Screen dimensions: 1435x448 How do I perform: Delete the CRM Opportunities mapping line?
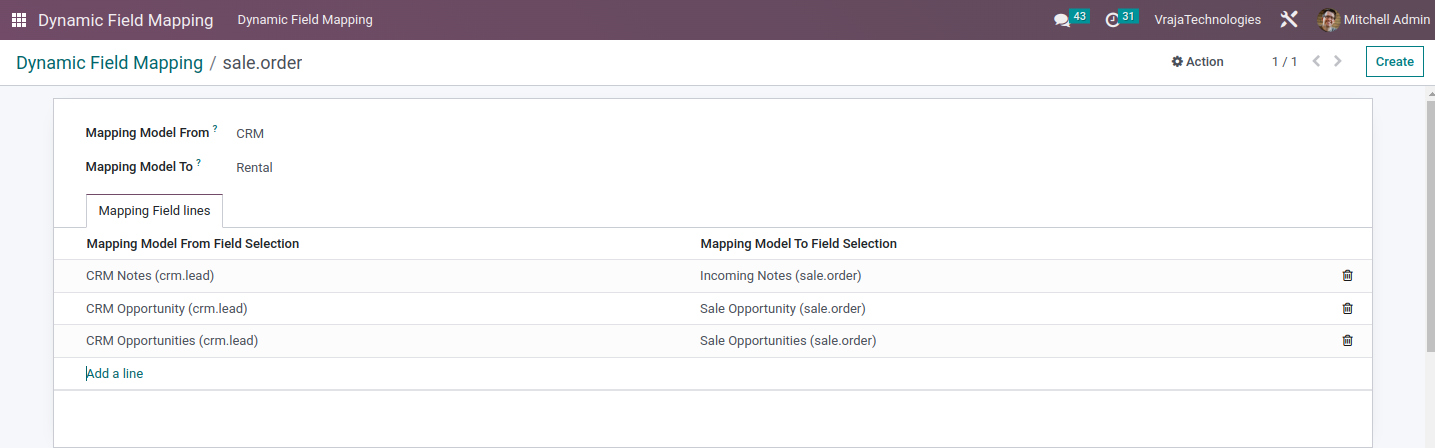[1347, 341]
